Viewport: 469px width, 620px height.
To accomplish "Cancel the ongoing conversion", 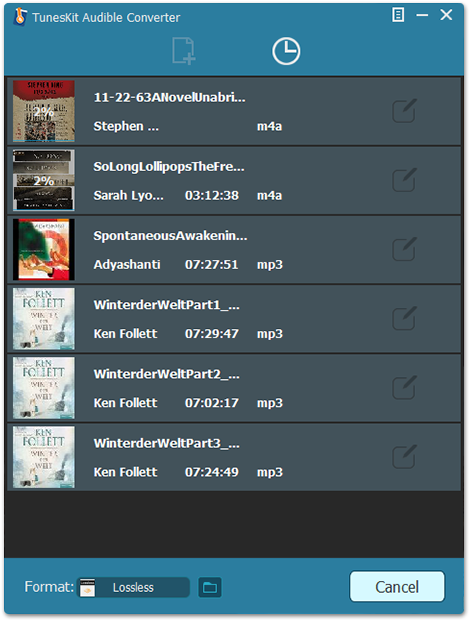I will (x=397, y=587).
